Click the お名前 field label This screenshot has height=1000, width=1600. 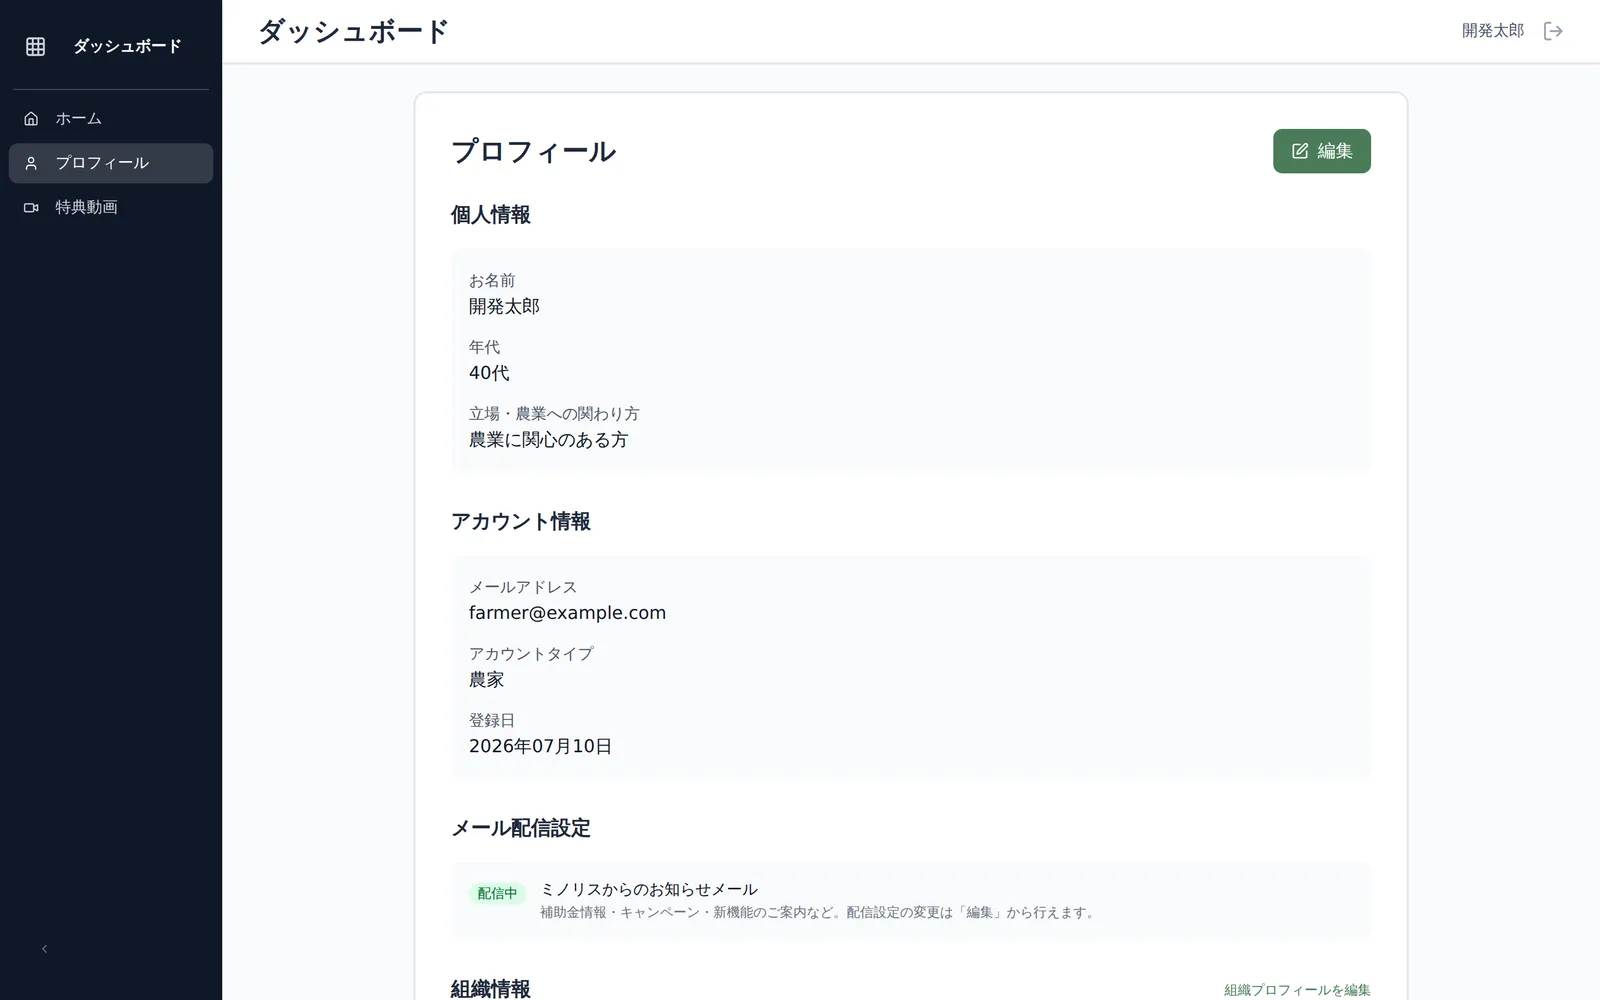492,281
